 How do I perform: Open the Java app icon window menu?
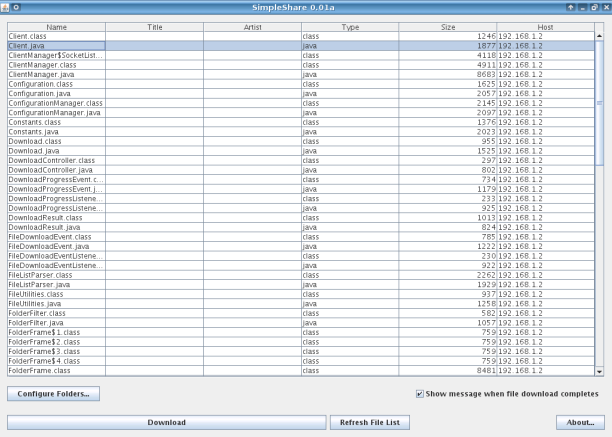pos(5,7)
